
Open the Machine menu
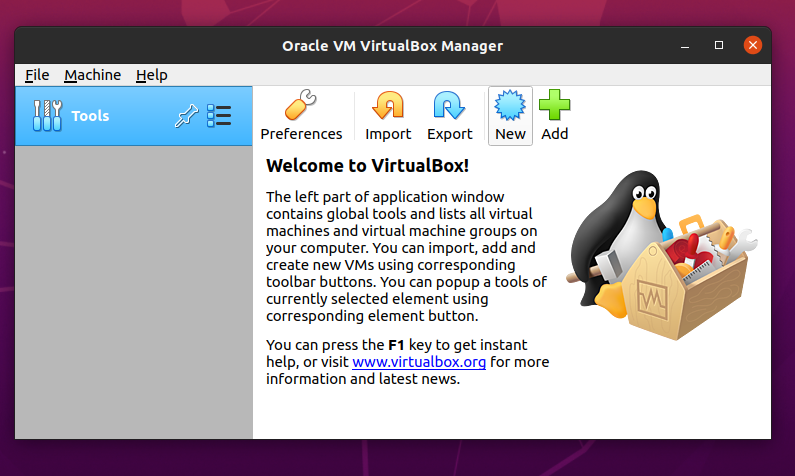(92, 75)
